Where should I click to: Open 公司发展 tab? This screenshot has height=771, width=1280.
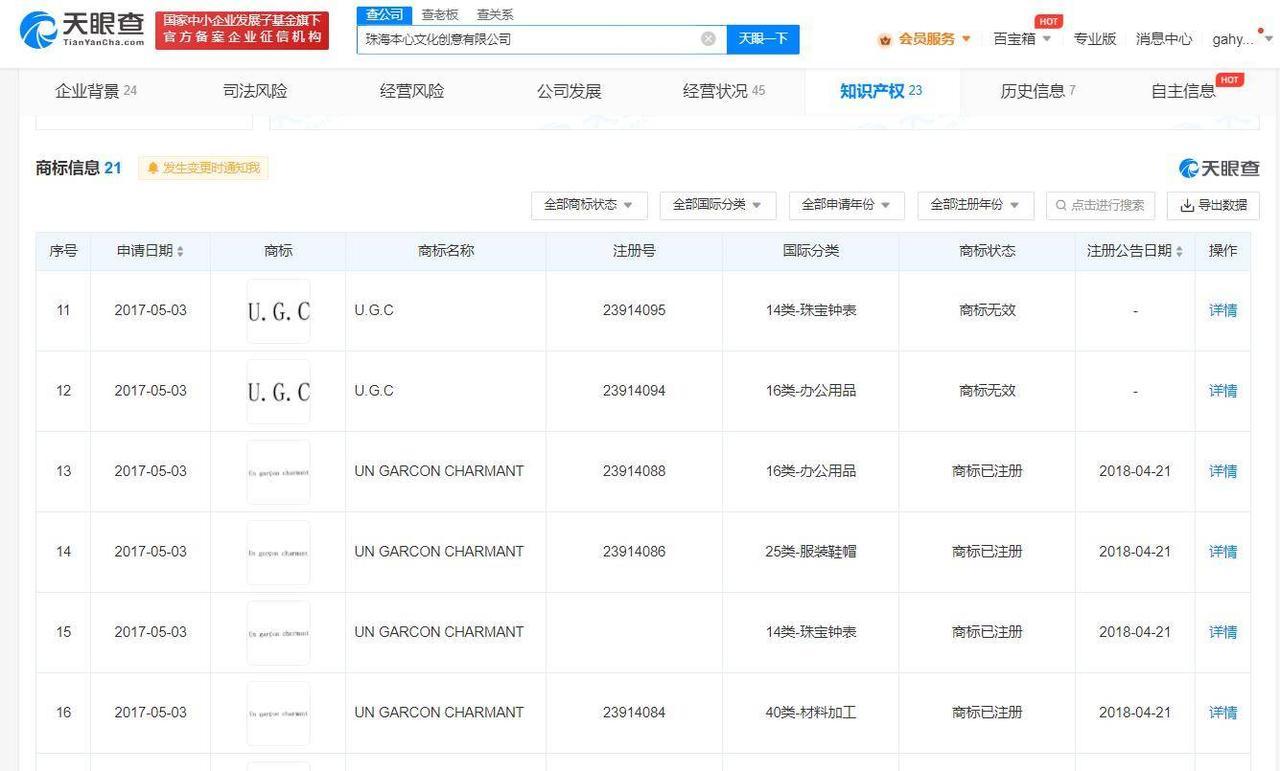[x=569, y=91]
